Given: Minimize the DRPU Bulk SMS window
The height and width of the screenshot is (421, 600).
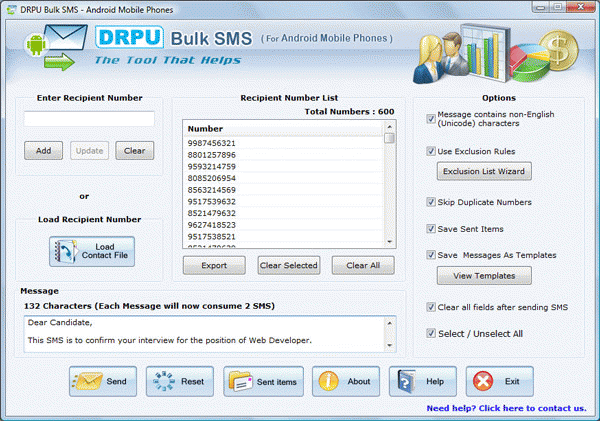Looking at the screenshot, I should pos(541,7).
